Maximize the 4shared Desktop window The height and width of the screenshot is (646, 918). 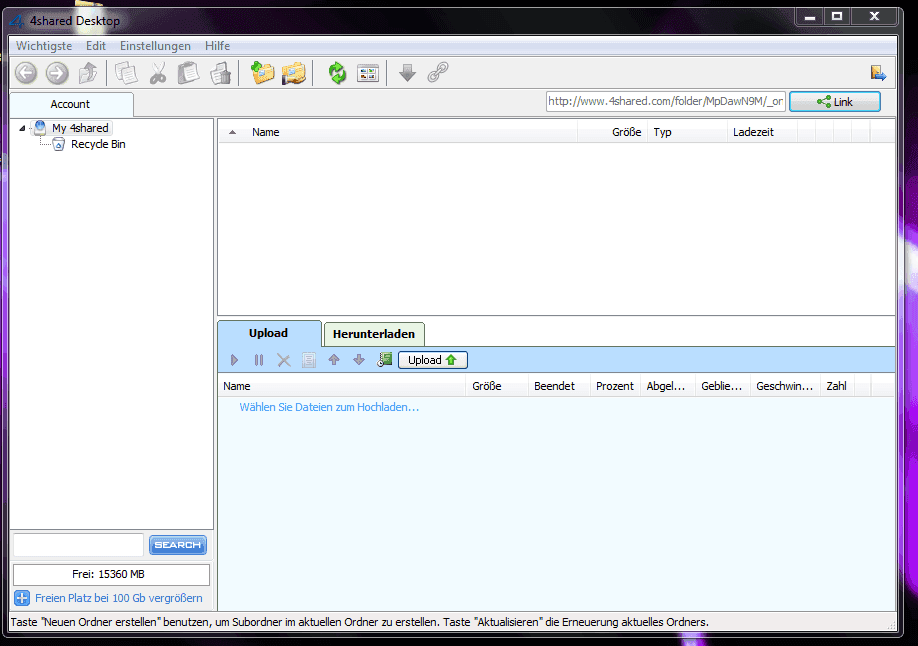coord(838,16)
